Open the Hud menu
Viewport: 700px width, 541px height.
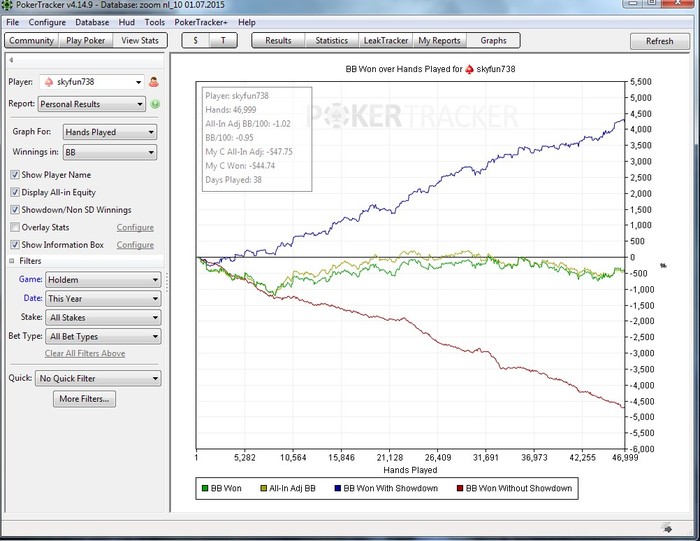pos(126,22)
